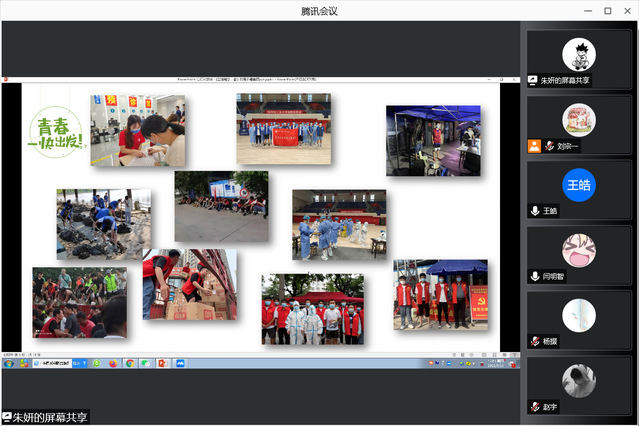The height and width of the screenshot is (426, 639).
Task: Select 刘宗一's avatar picture
Action: point(579,120)
